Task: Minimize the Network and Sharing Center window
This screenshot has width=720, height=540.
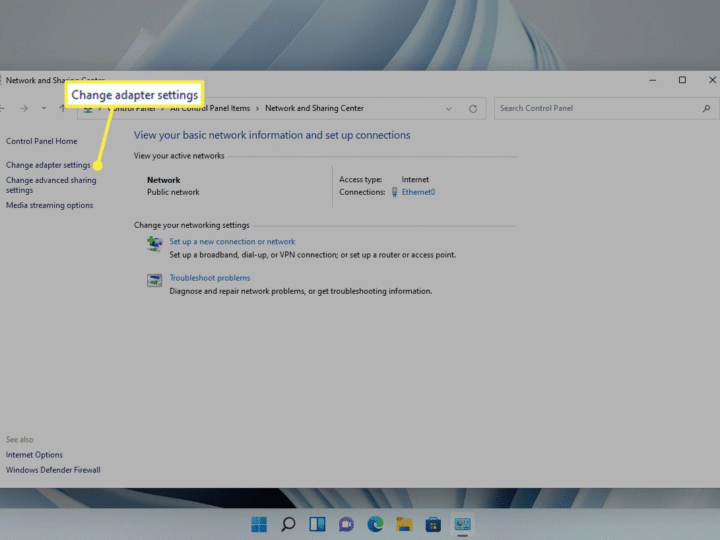Action: (652, 80)
